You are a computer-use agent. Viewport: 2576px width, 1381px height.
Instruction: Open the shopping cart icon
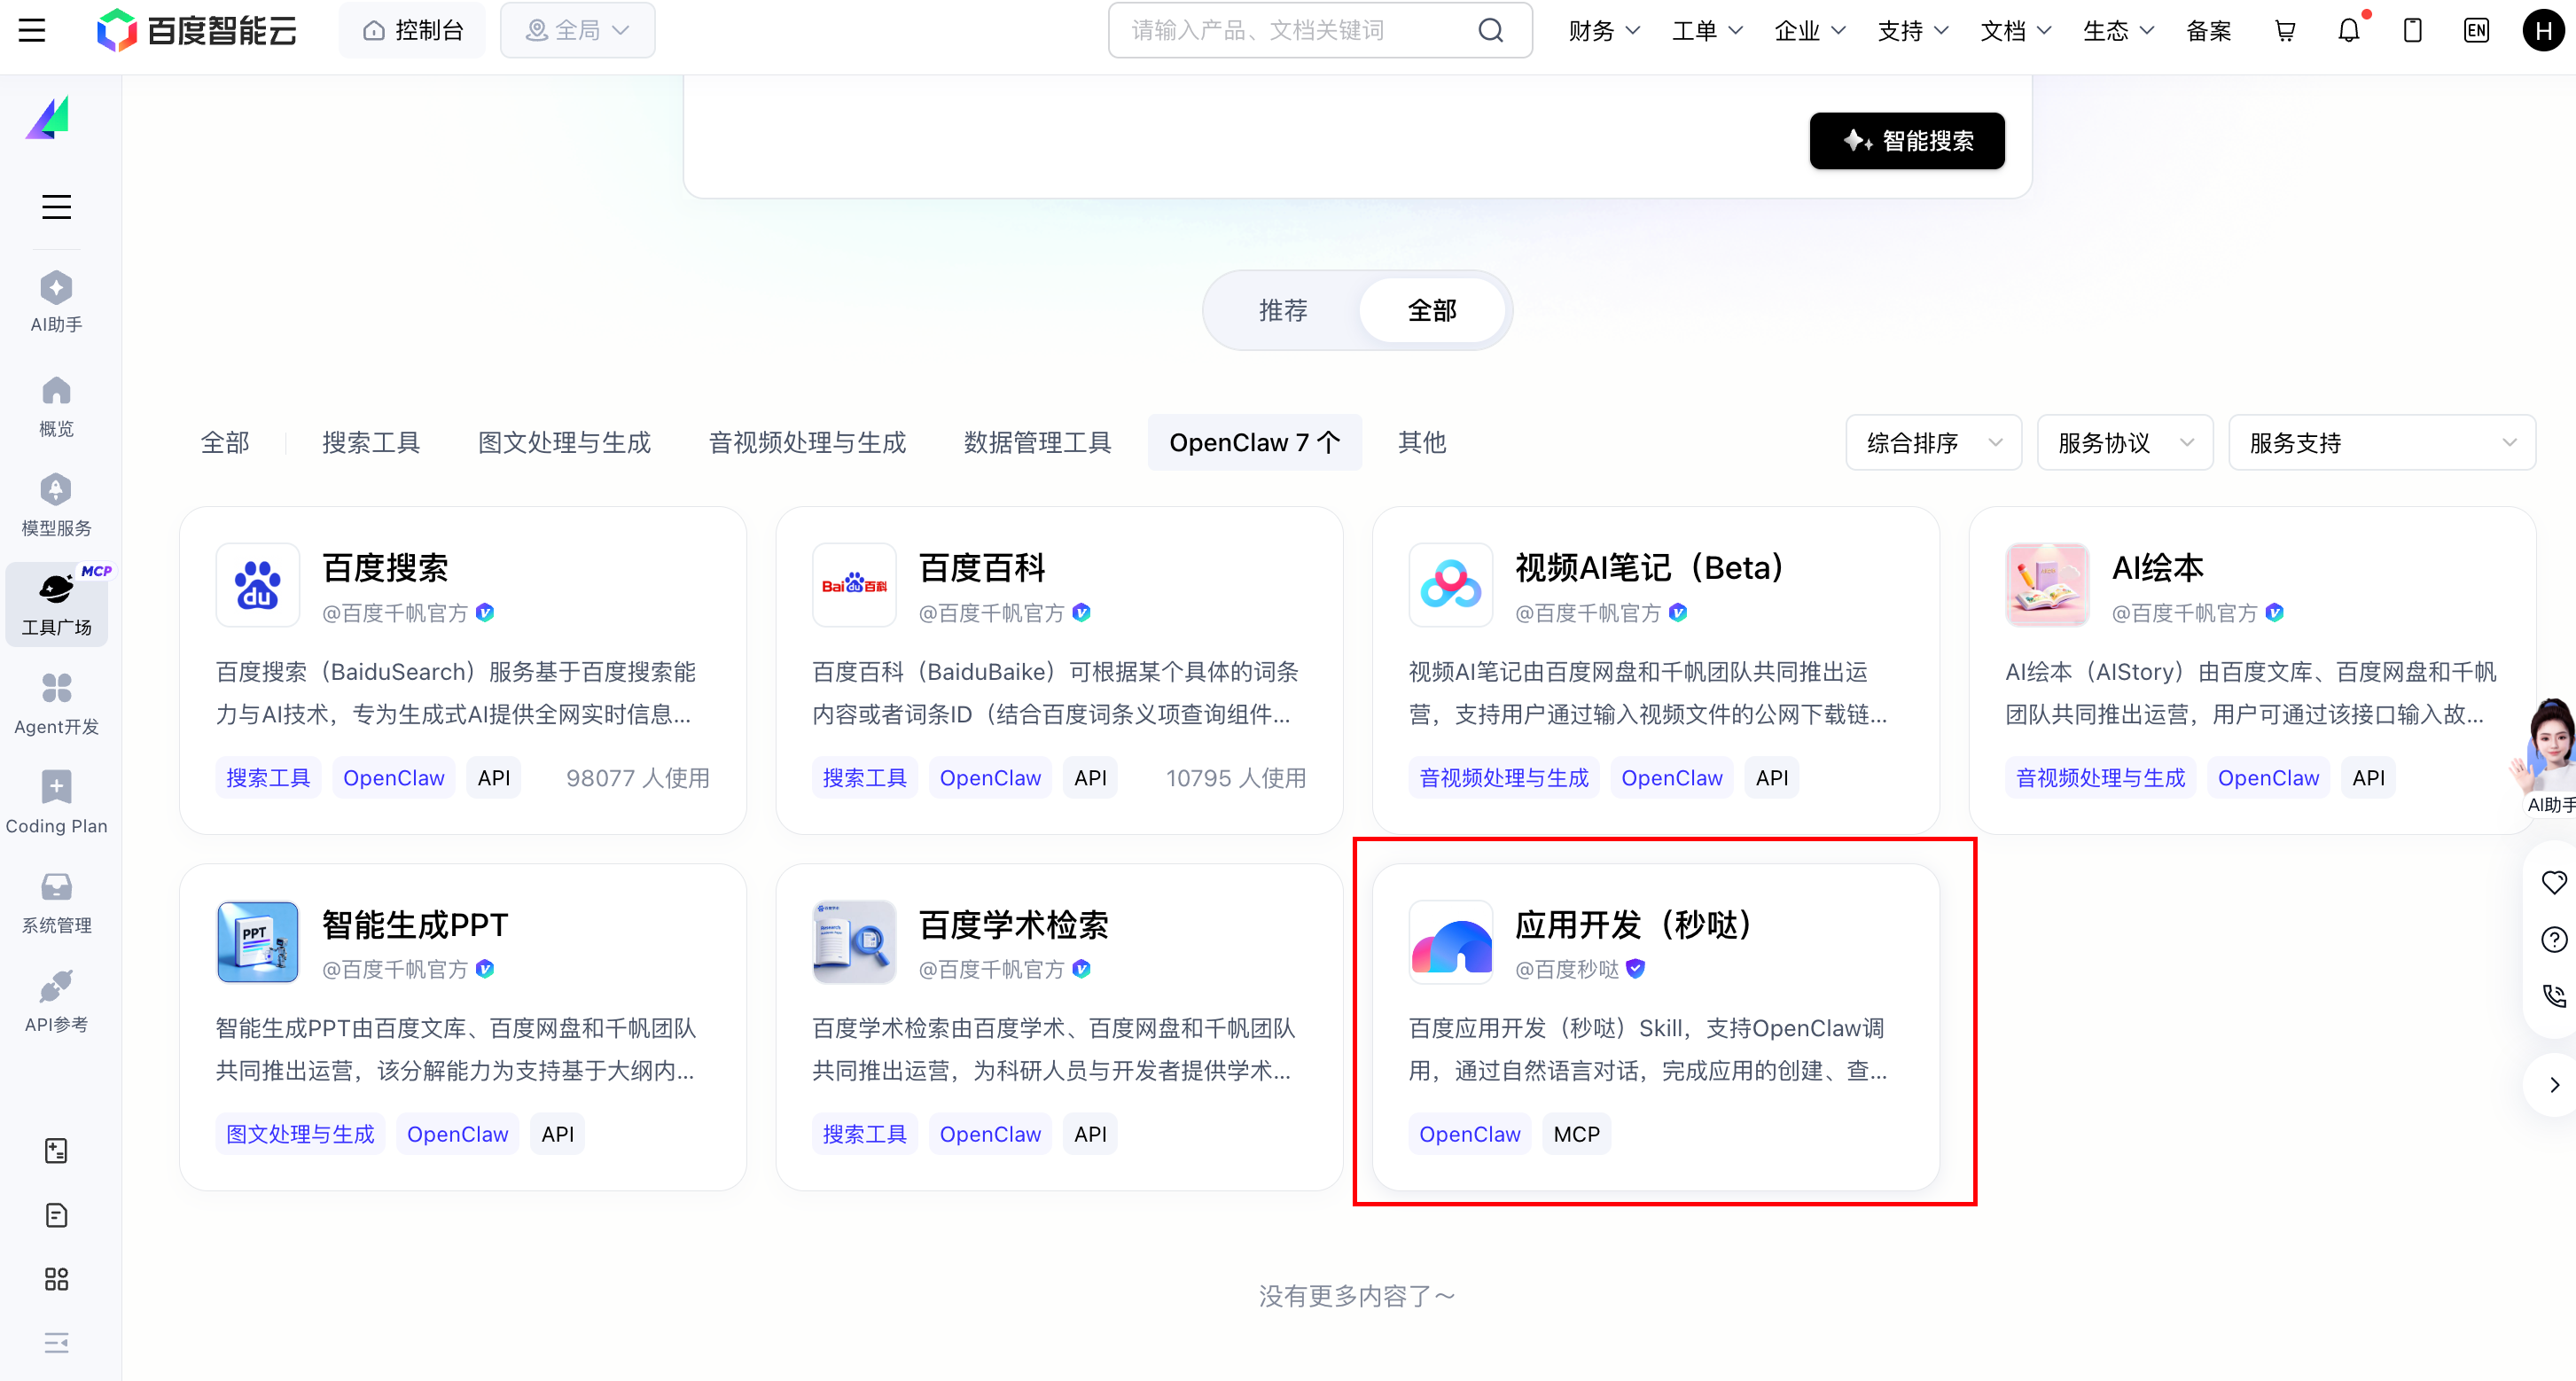[x=2285, y=31]
